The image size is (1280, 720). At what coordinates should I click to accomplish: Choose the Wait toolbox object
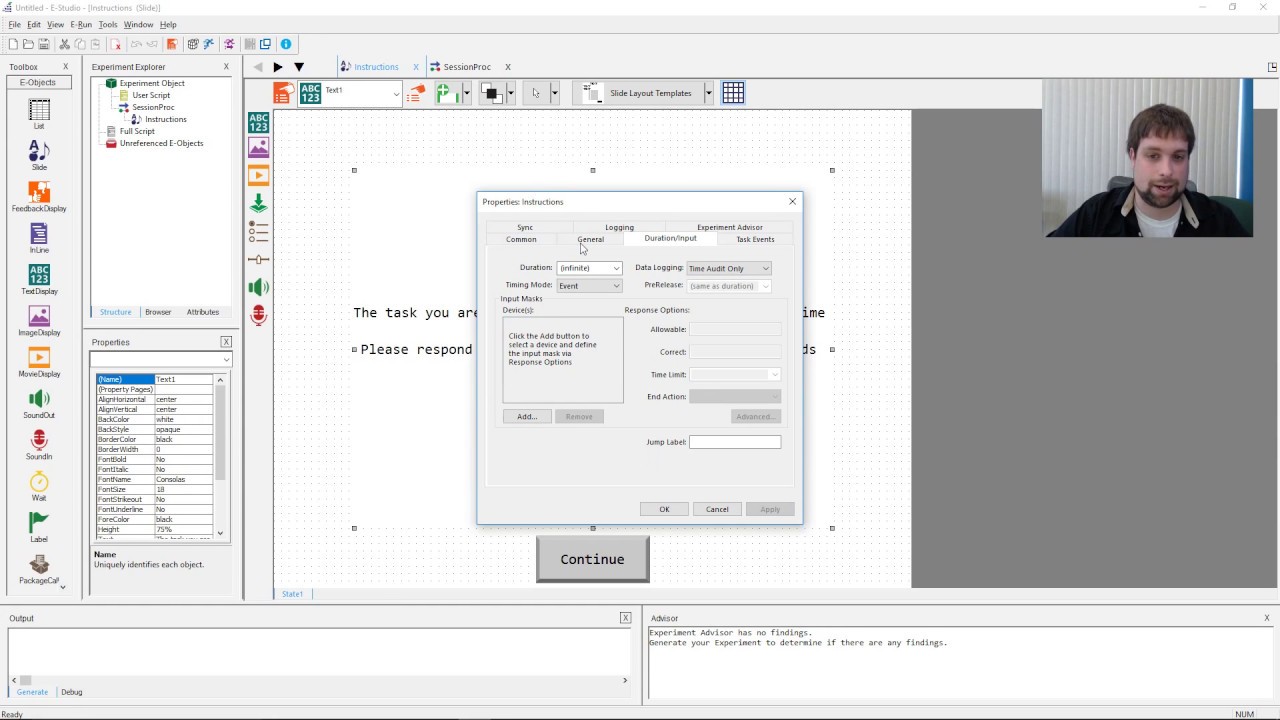click(39, 486)
